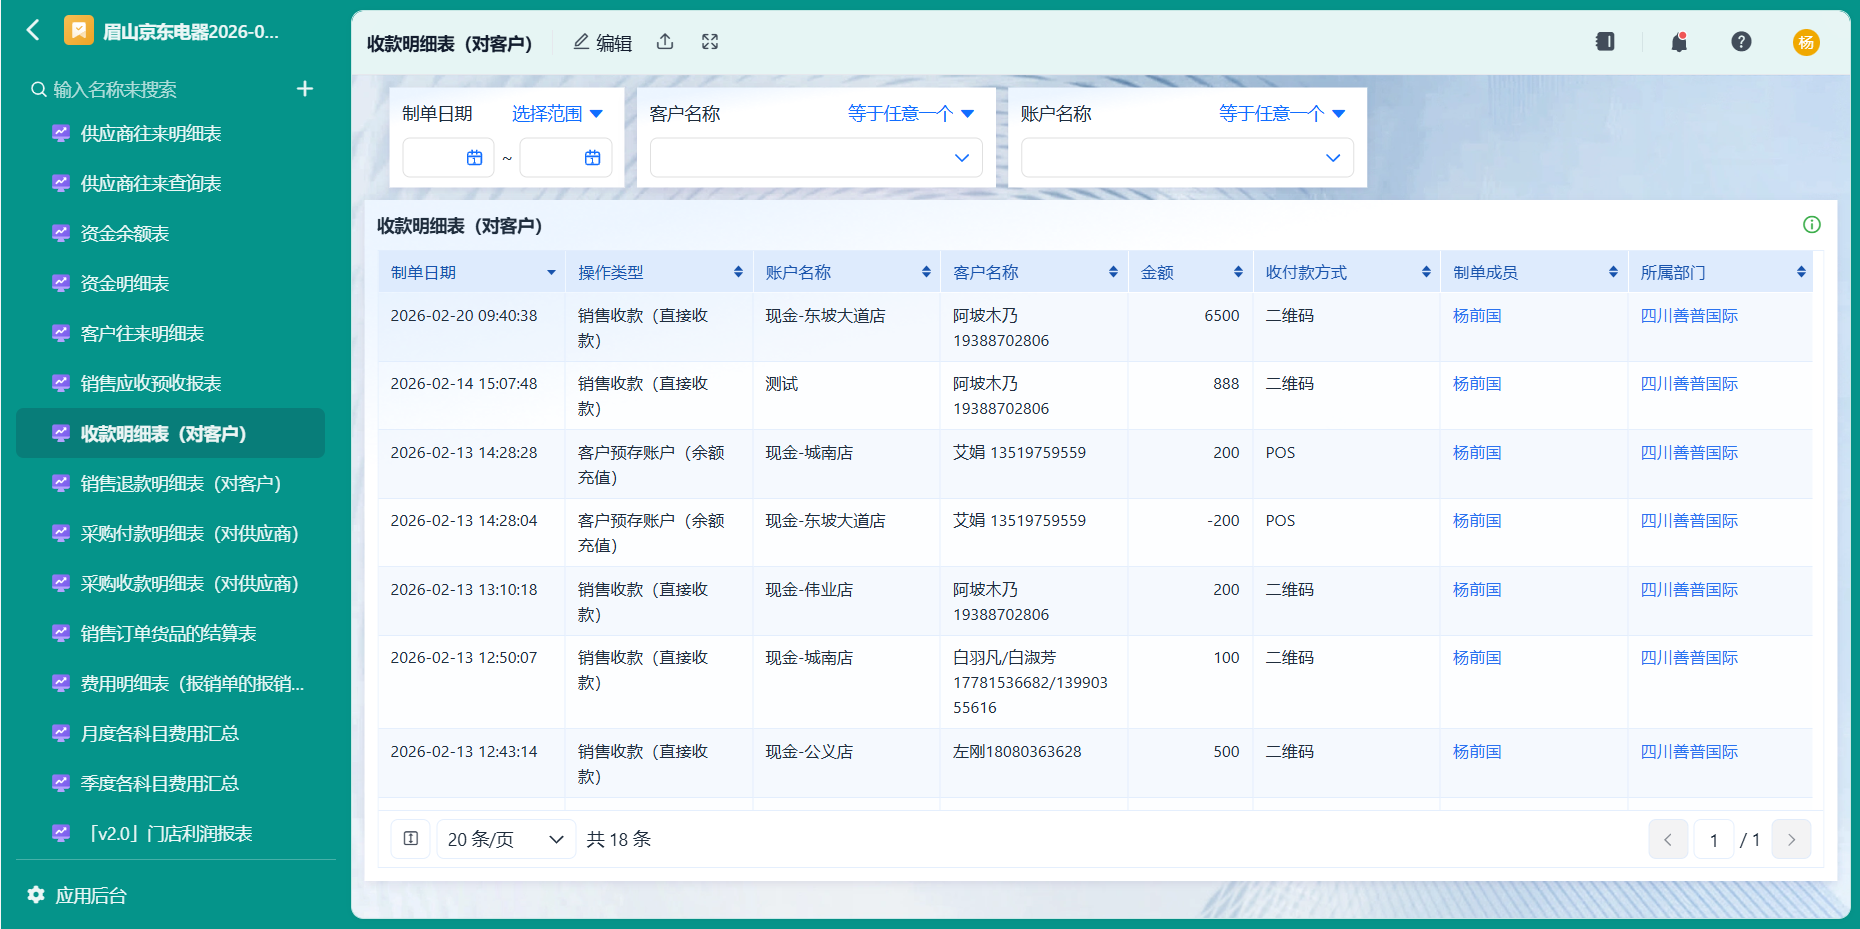Viewport: 1860px width, 929px height.
Task: Open 费用明细表（报销单的报销... in sidebar
Action: click(x=192, y=683)
